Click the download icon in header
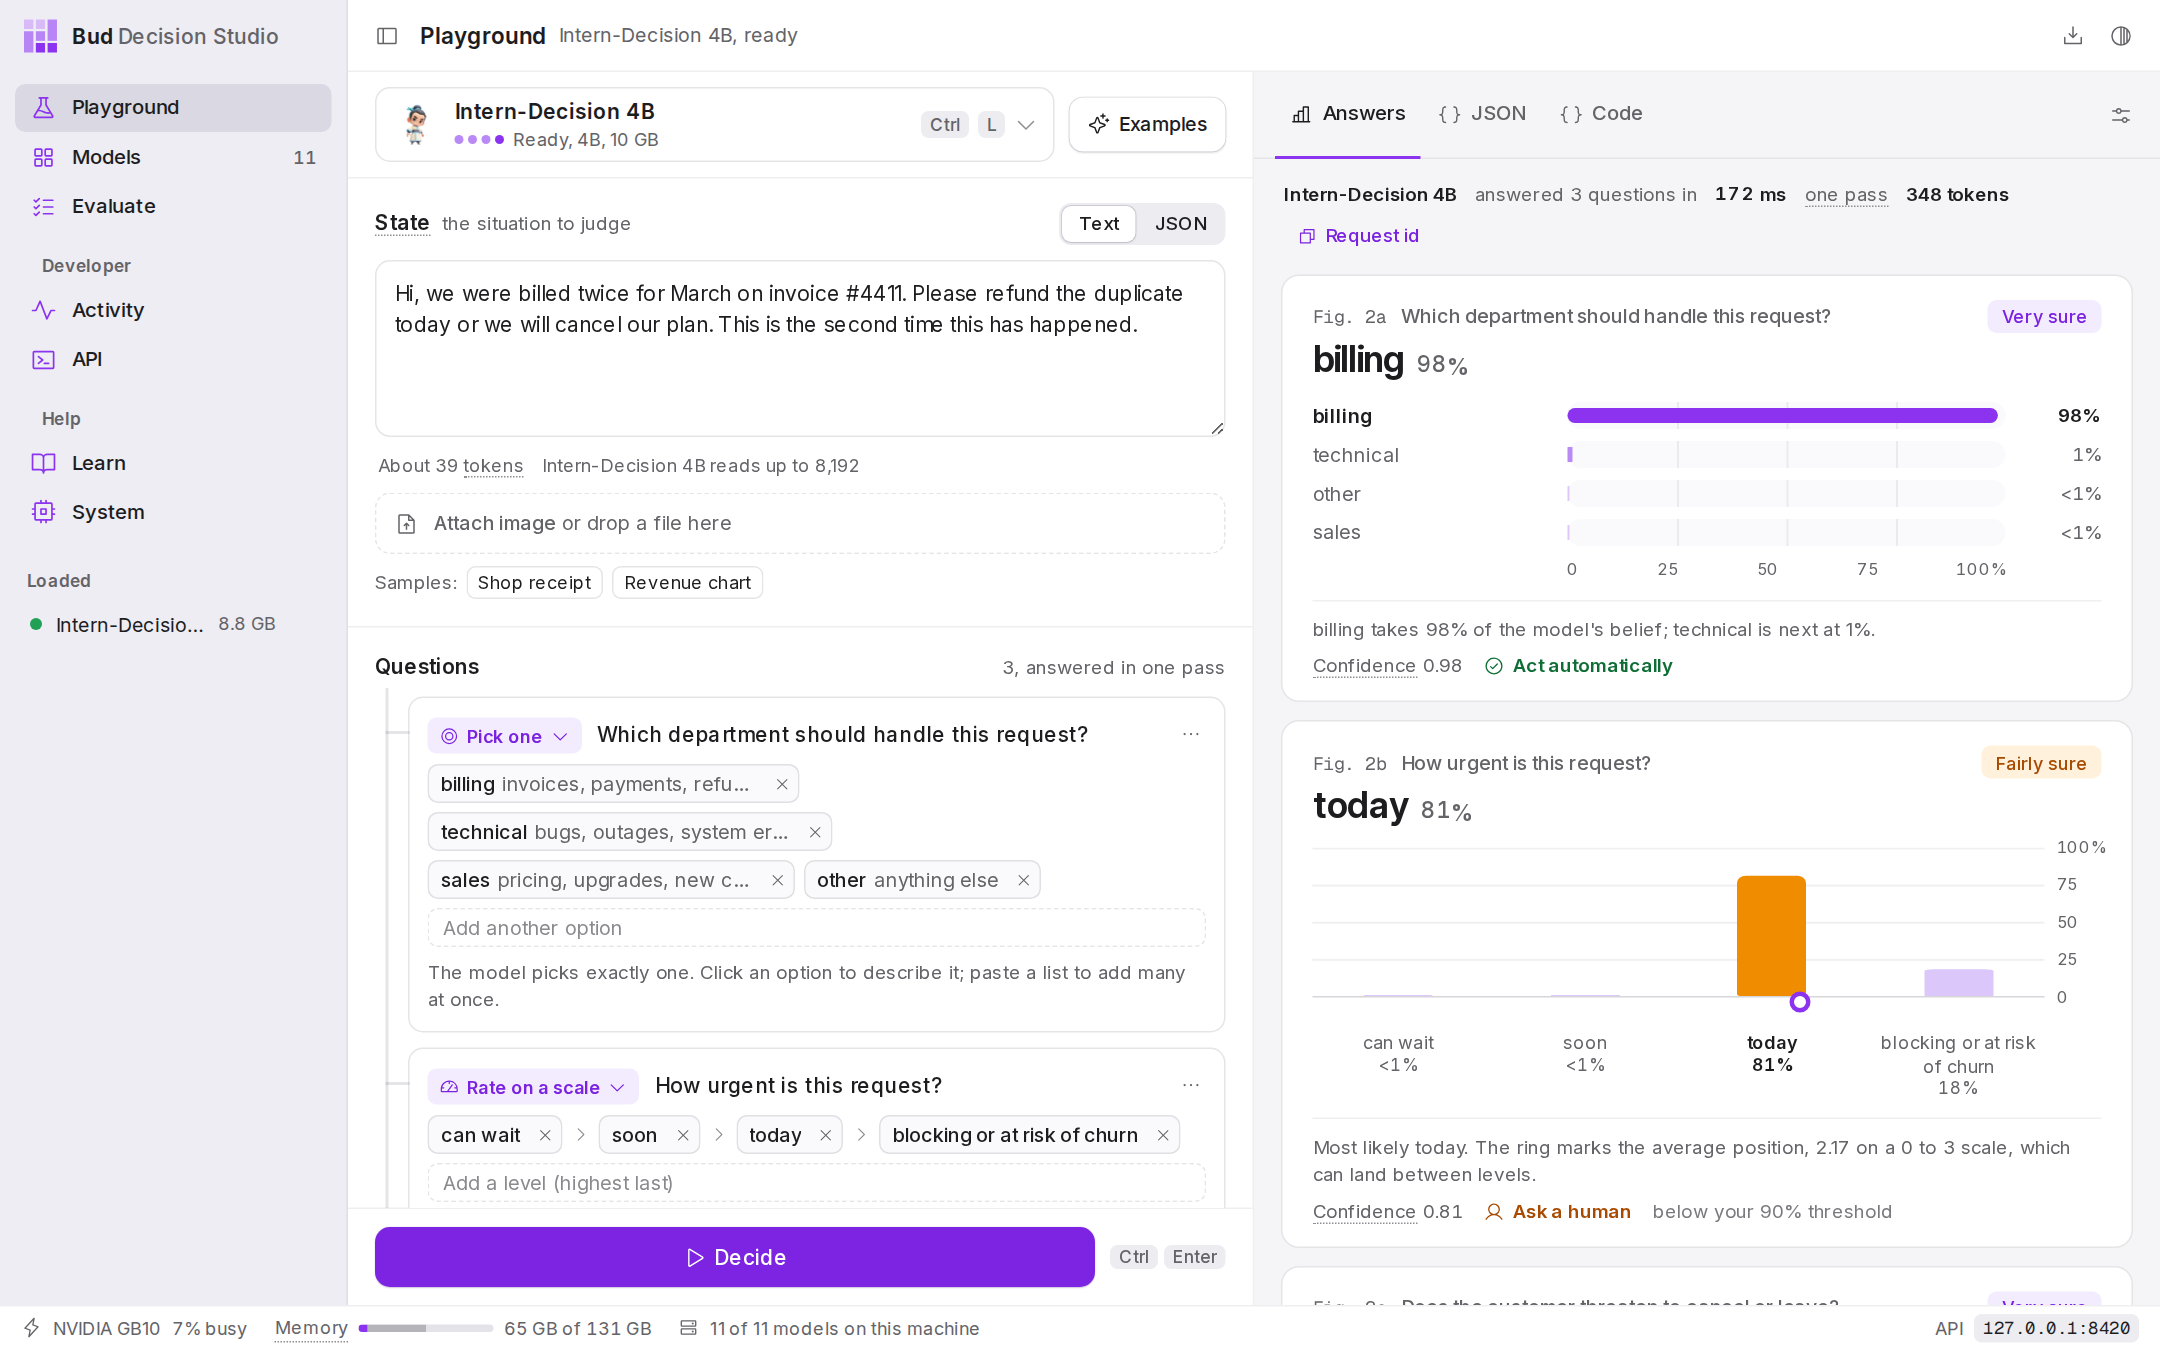2160x1350 pixels. click(2073, 36)
